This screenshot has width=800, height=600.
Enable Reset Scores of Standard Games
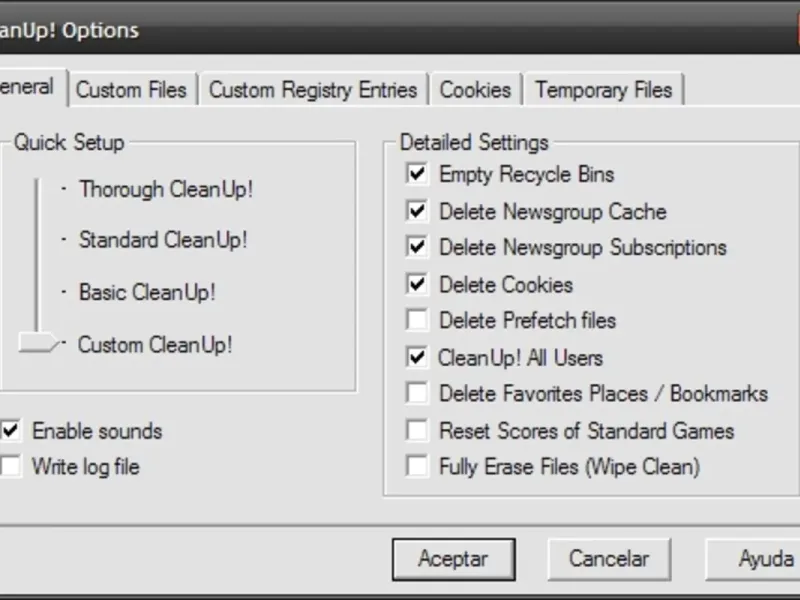417,430
